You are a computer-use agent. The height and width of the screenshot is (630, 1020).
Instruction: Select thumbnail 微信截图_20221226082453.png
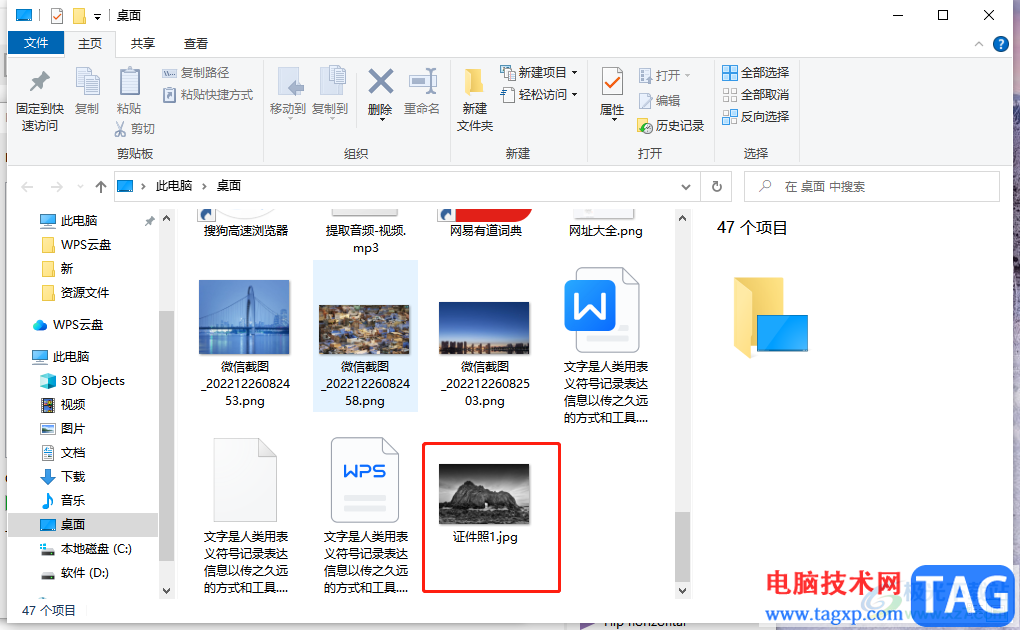(x=244, y=318)
